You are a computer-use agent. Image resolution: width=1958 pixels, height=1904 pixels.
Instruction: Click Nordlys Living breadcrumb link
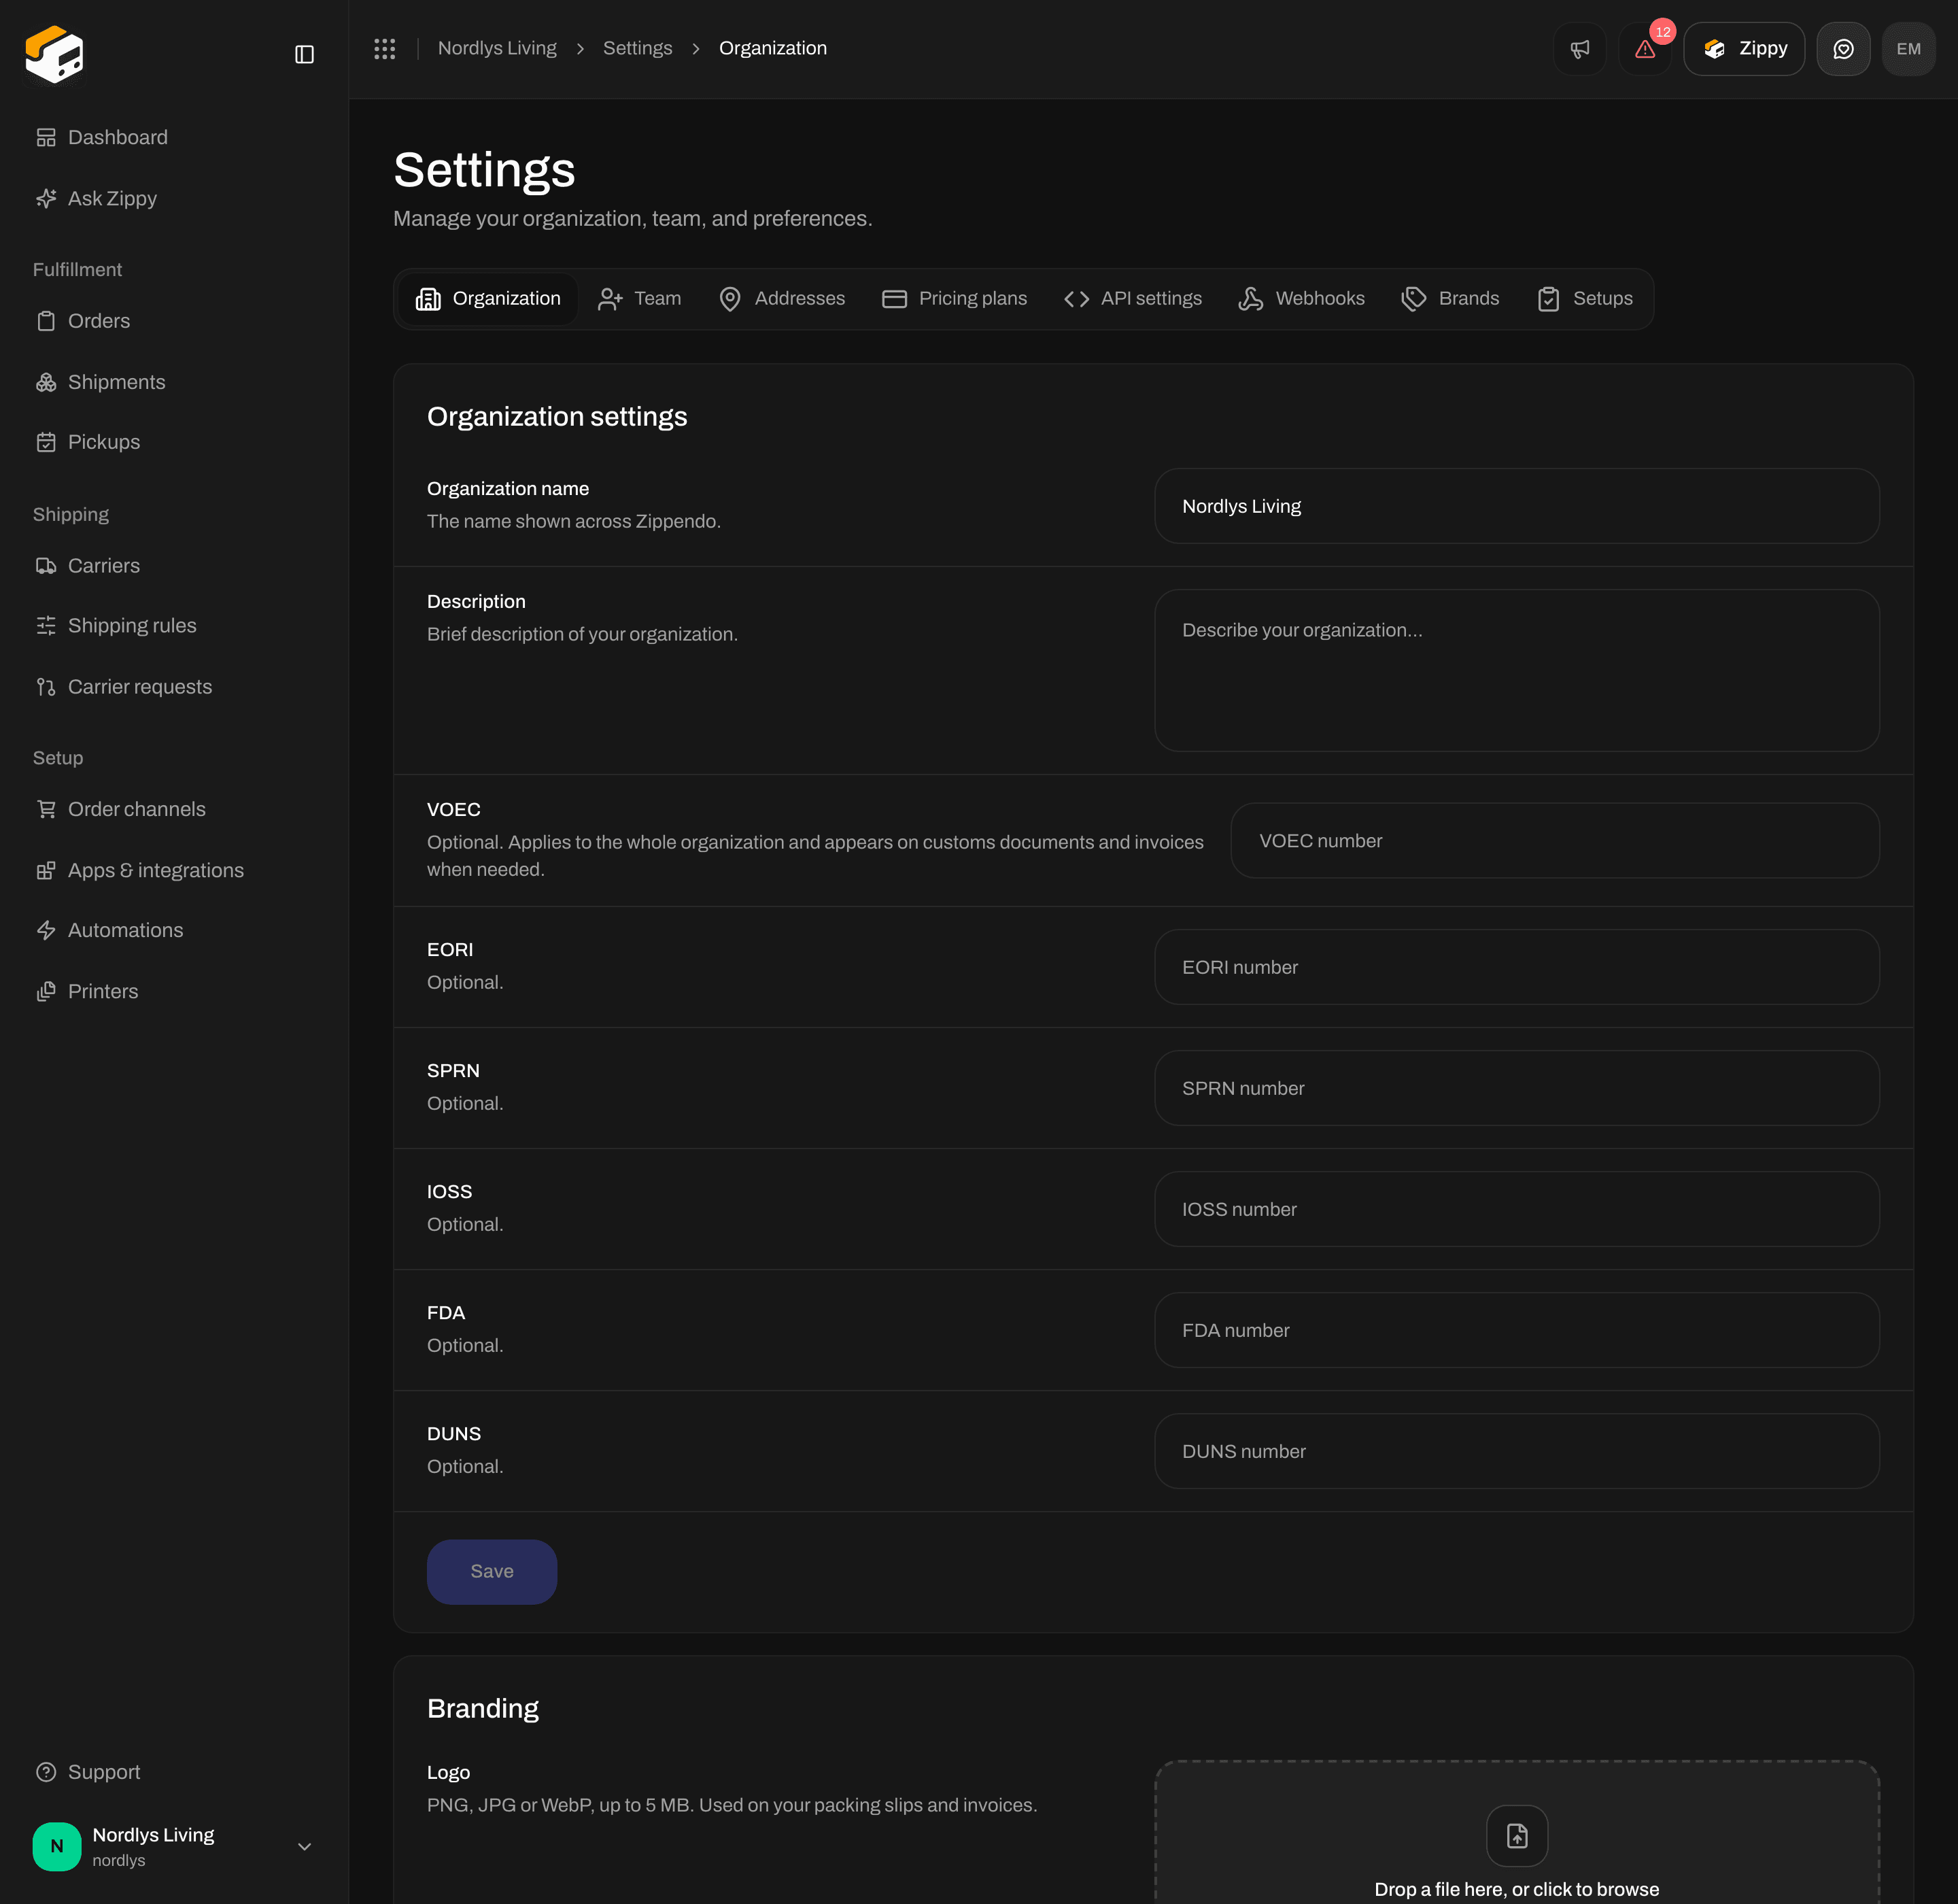click(497, 48)
